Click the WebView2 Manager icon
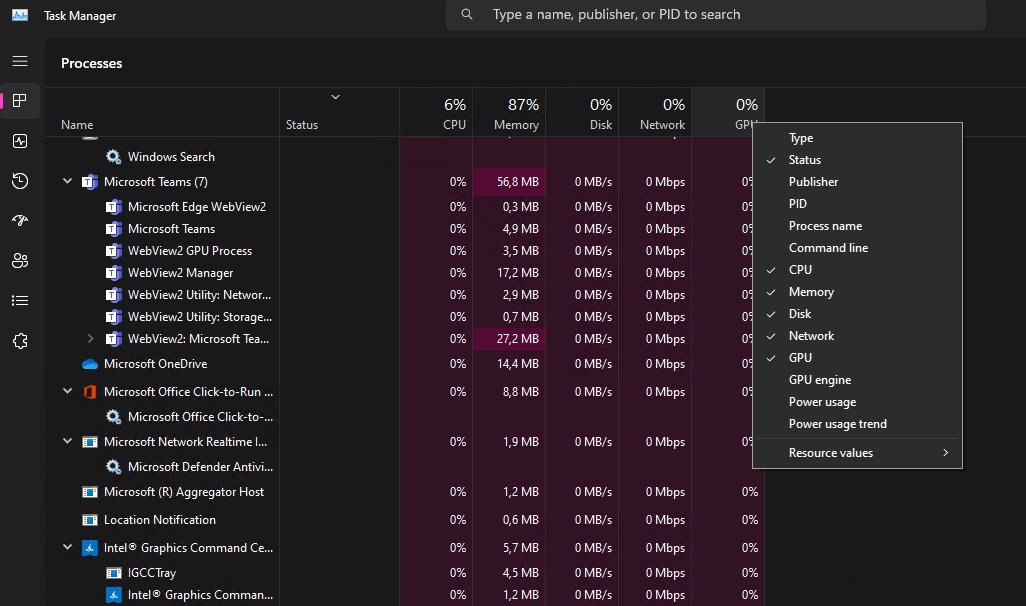1026x606 pixels. click(x=113, y=273)
